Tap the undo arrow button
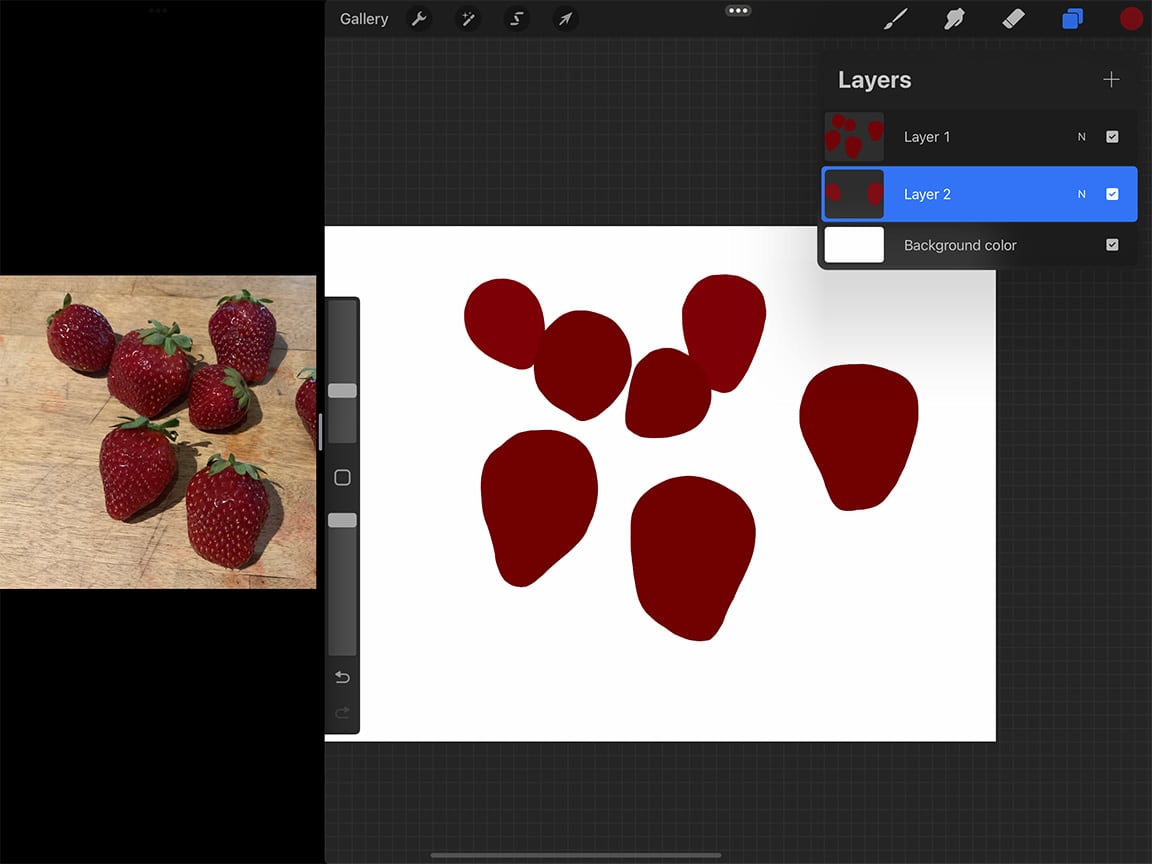The image size is (1152, 864). [x=342, y=677]
